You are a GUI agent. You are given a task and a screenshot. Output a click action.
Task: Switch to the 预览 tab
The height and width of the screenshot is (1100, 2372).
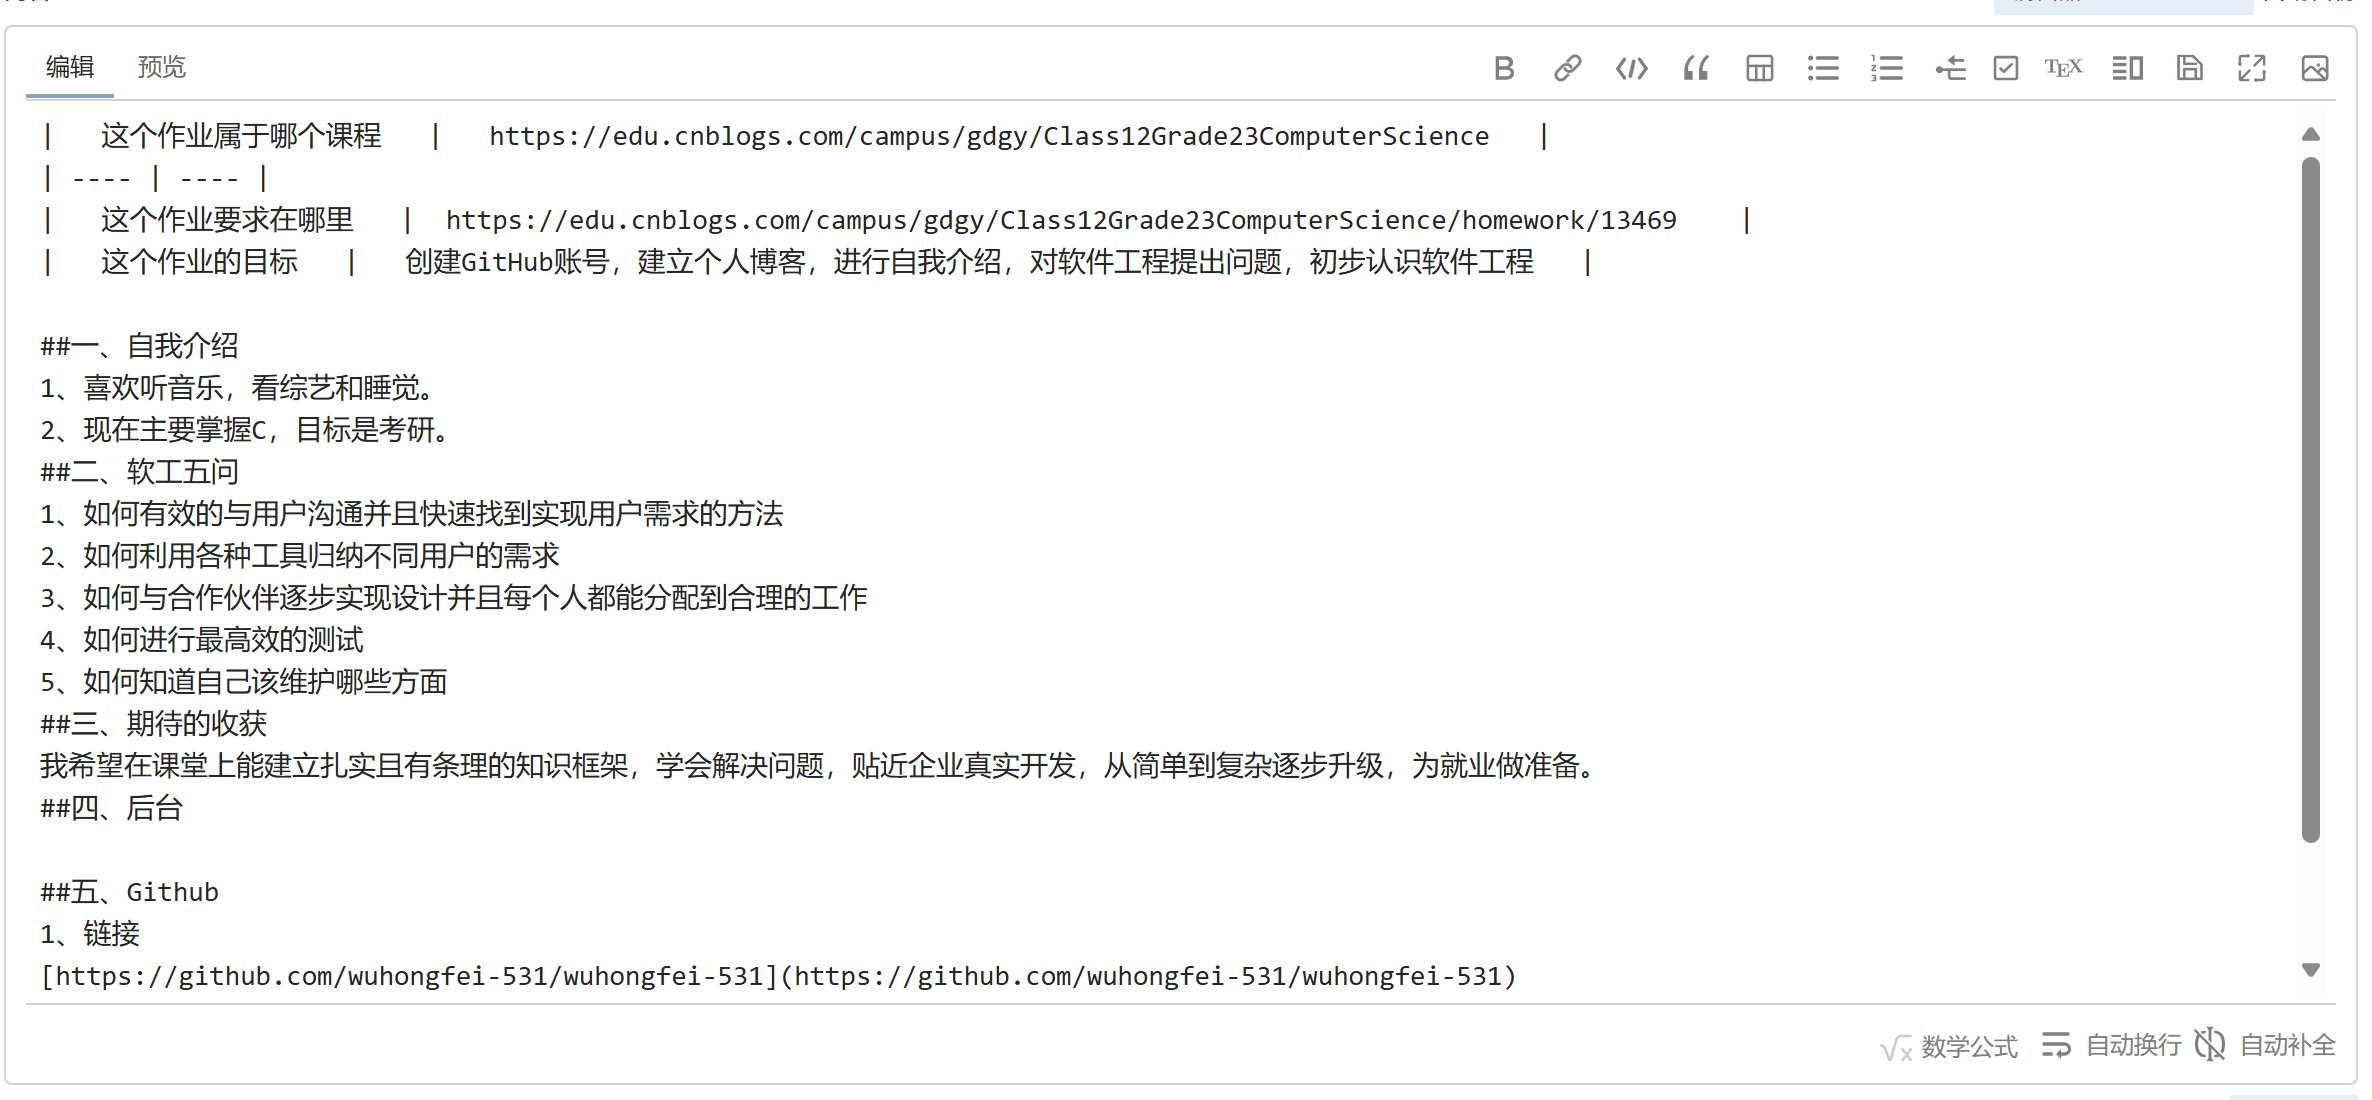(161, 68)
